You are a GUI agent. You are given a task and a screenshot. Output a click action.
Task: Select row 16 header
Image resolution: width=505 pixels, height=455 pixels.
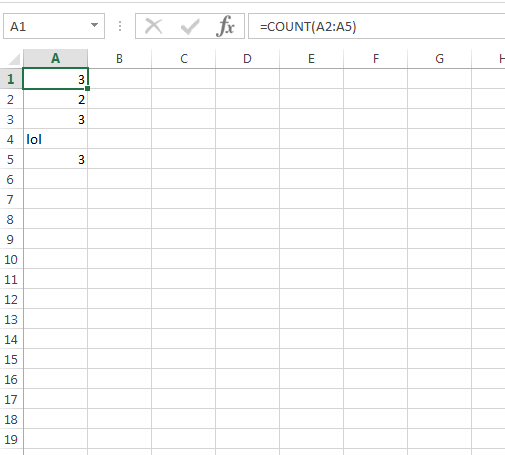[11, 379]
